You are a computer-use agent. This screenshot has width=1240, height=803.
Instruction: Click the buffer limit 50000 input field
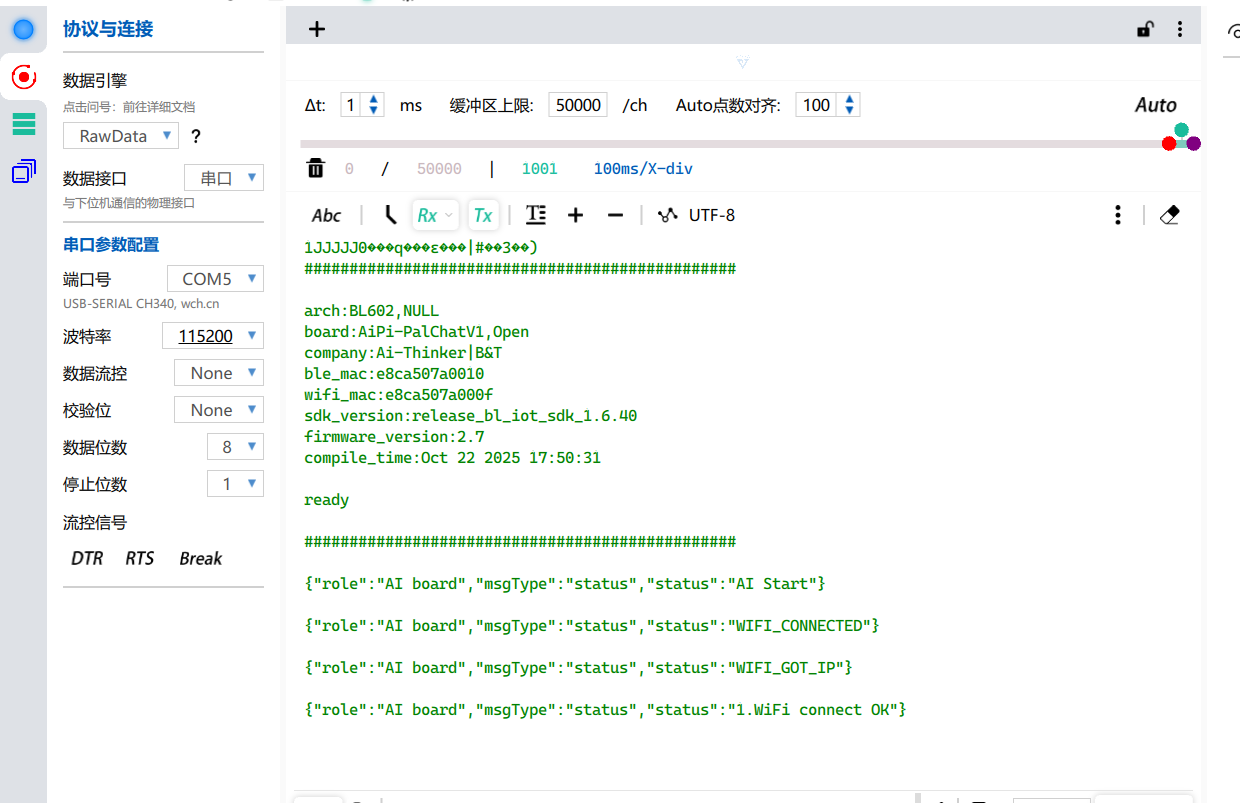[578, 105]
